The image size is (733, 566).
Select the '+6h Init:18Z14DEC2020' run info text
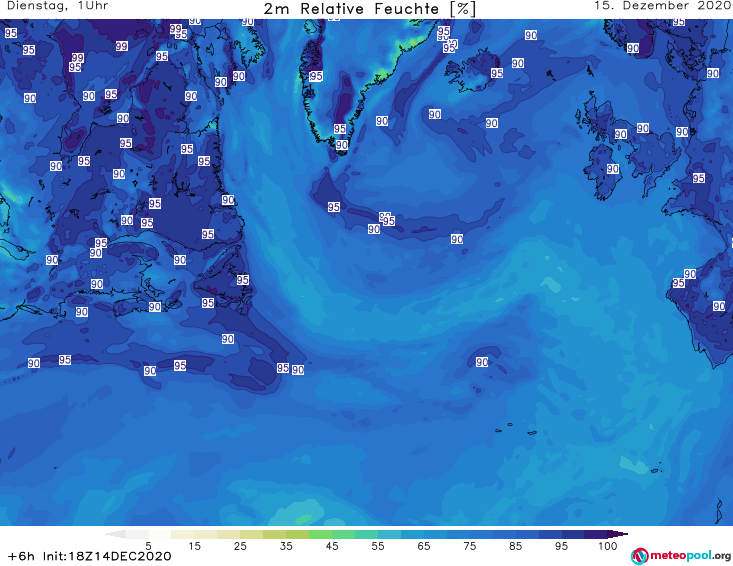pos(89,556)
